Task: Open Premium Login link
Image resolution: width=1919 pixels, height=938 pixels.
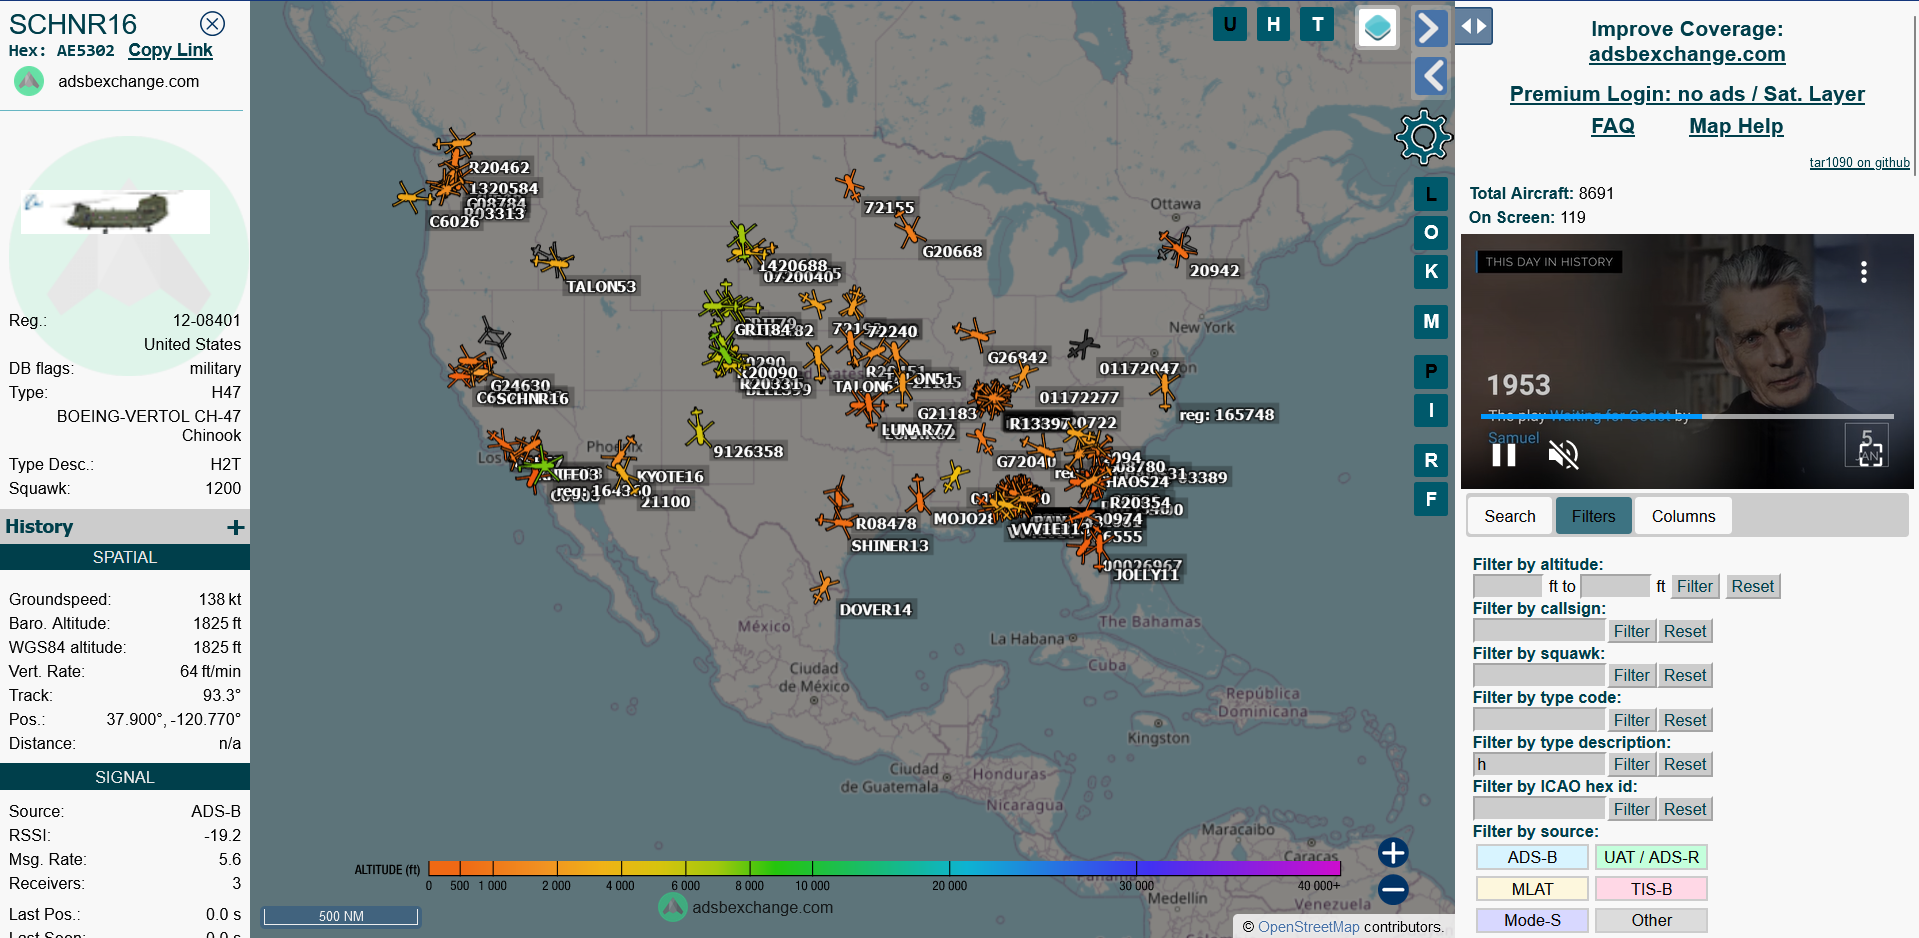Action: [x=1687, y=94]
